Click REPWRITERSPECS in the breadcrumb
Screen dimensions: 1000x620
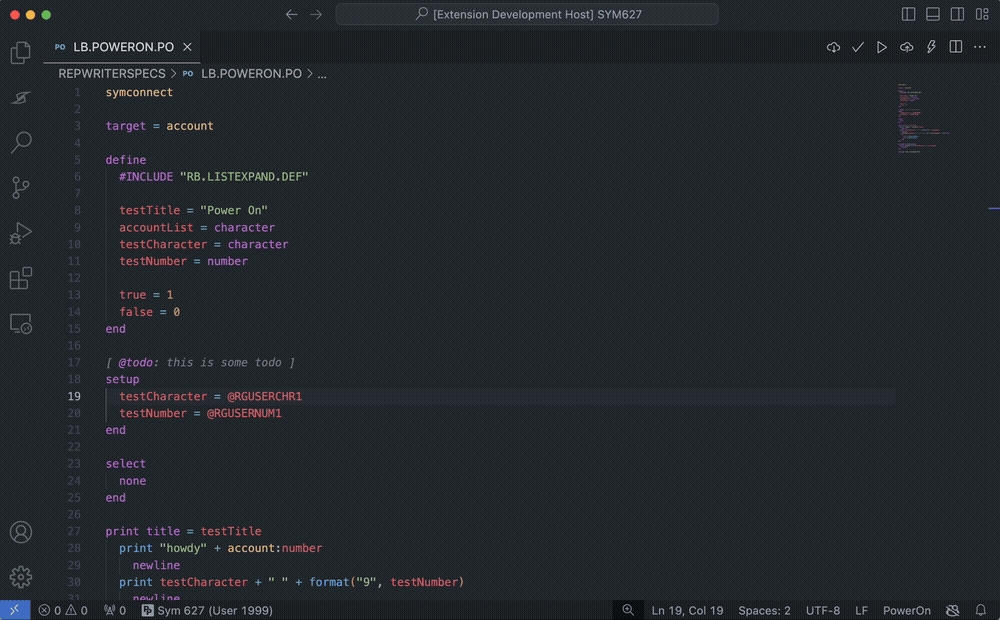[112, 74]
